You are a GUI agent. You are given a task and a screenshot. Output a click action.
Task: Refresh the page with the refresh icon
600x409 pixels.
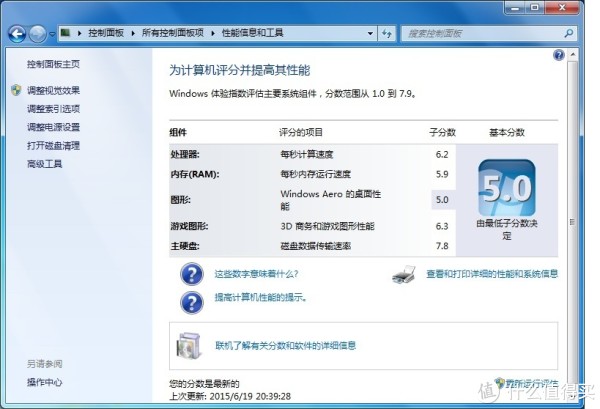[x=387, y=34]
